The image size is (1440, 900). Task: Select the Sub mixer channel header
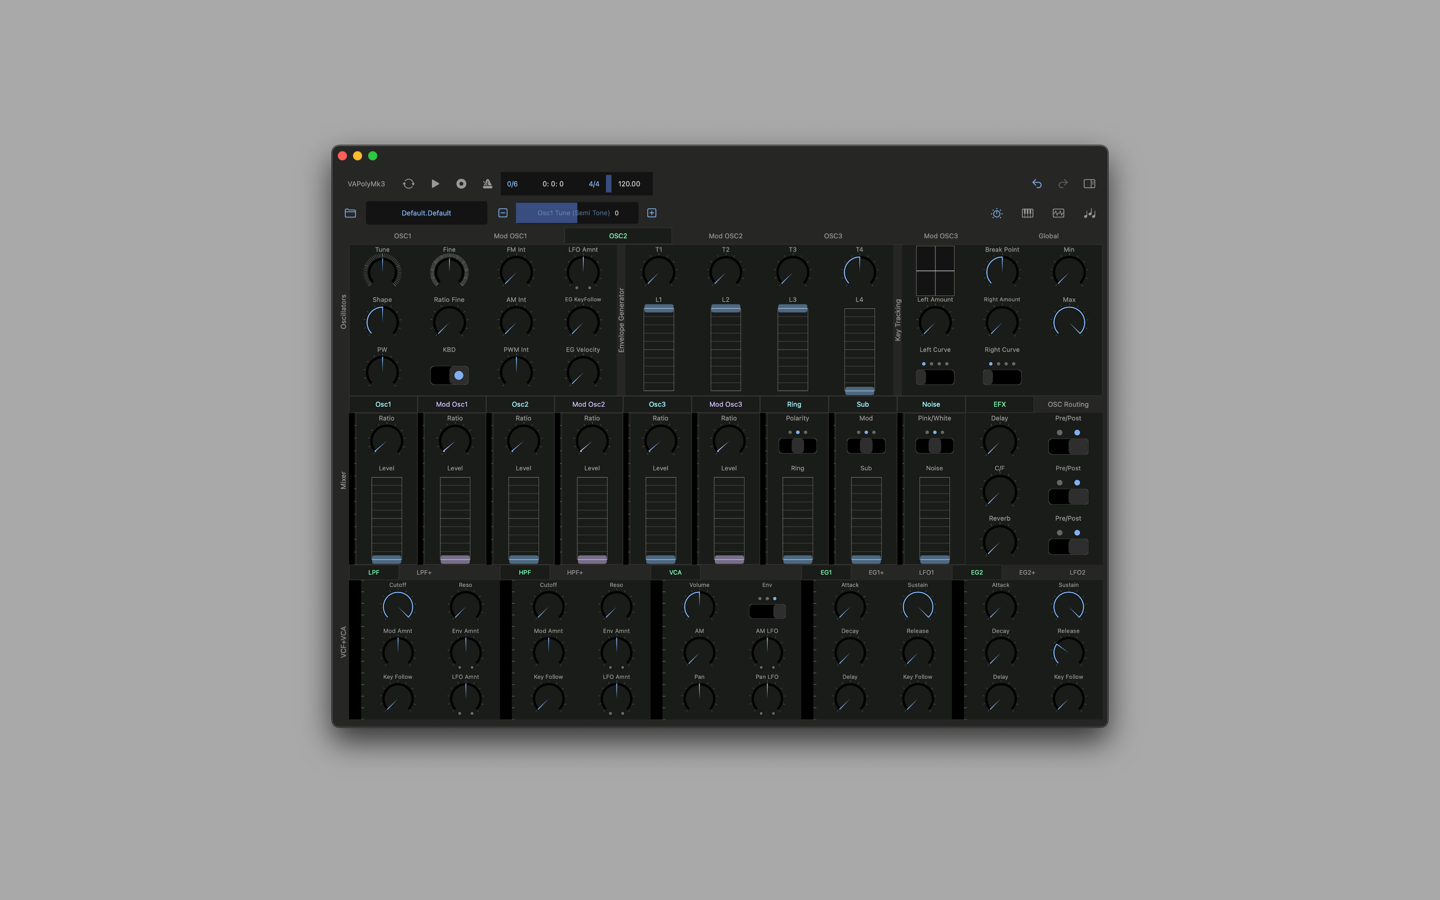[x=862, y=404]
